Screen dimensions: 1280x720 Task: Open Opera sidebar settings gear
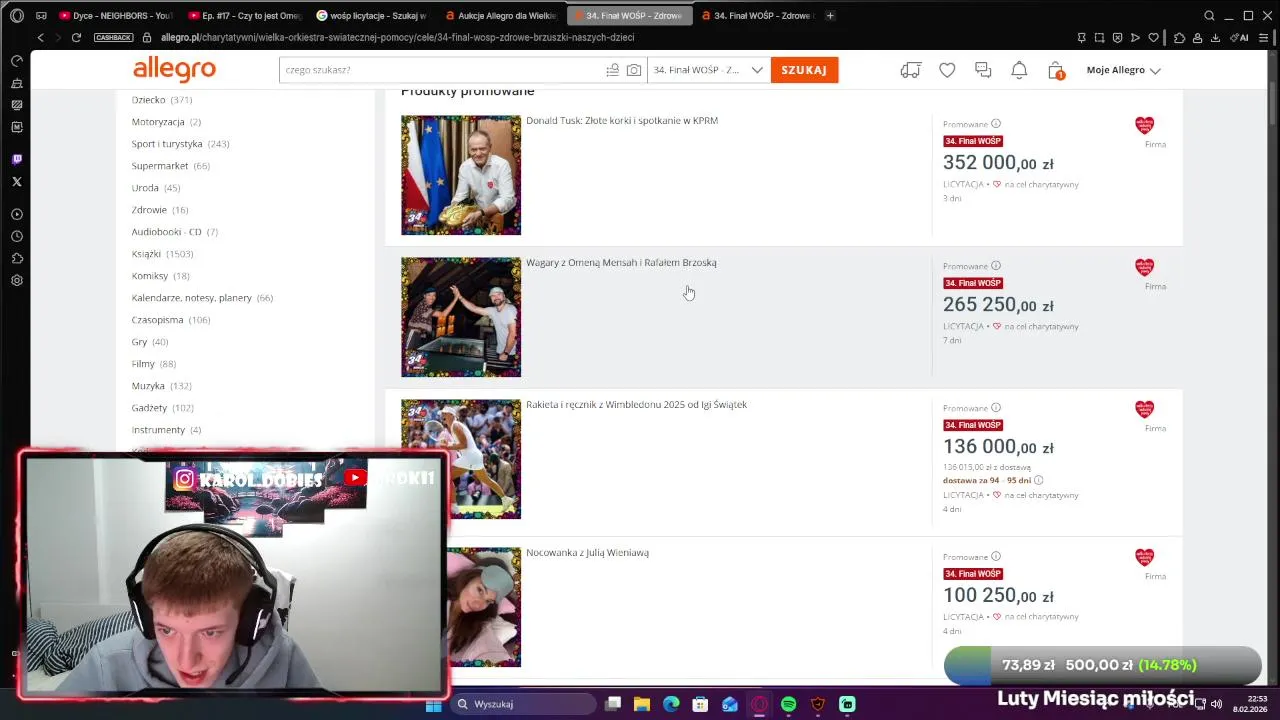pyautogui.click(x=17, y=280)
